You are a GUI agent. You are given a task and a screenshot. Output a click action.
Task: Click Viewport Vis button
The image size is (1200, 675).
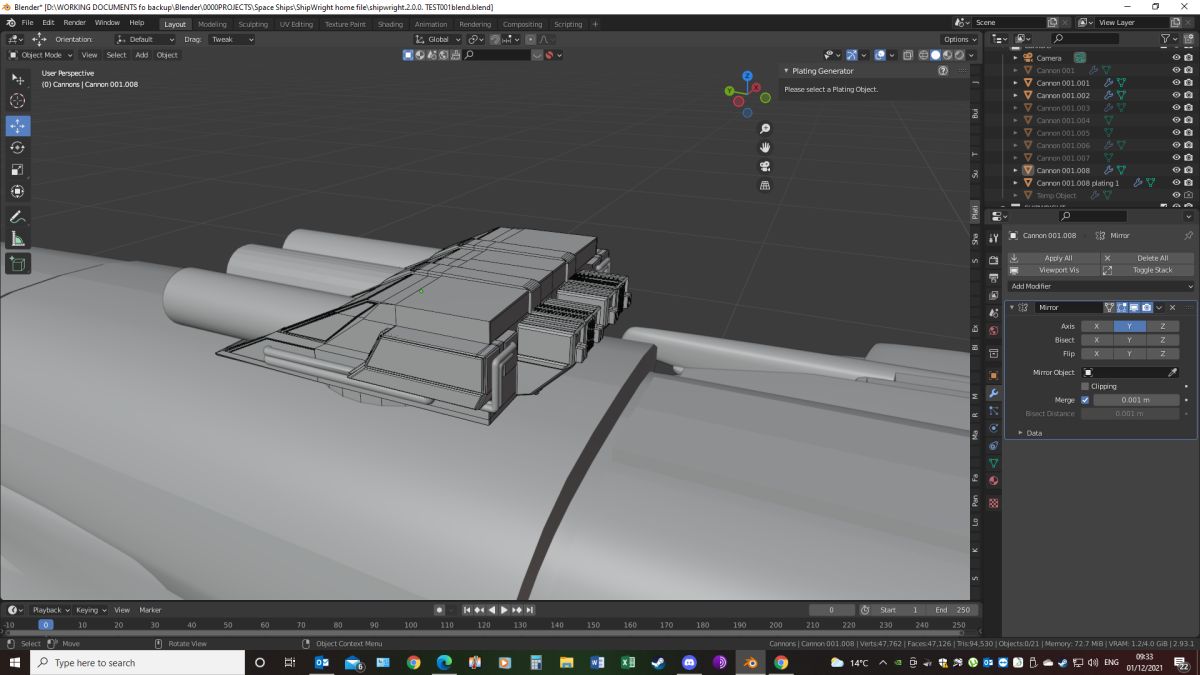[1054, 270]
